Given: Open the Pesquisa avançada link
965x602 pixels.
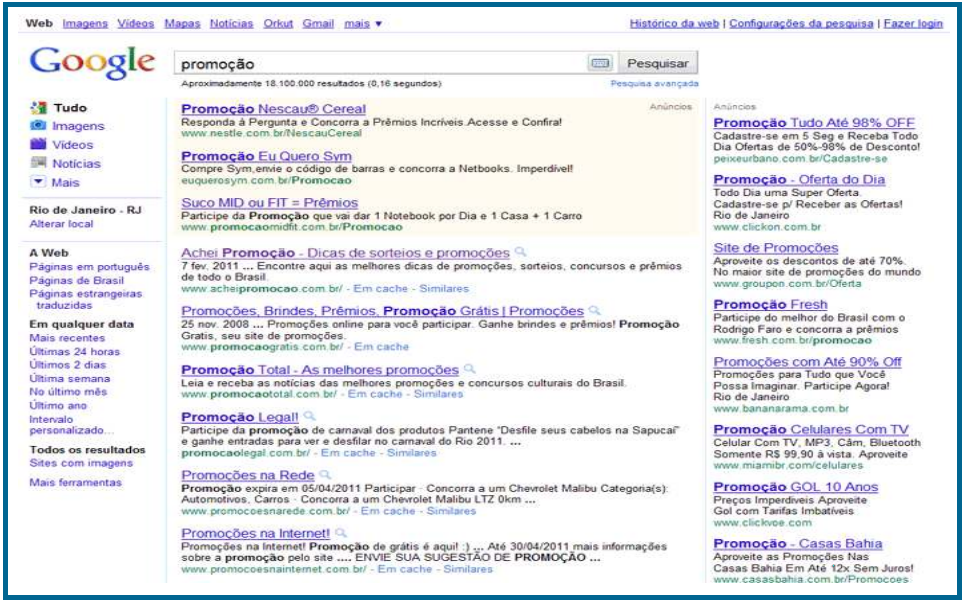Looking at the screenshot, I should click(x=654, y=84).
